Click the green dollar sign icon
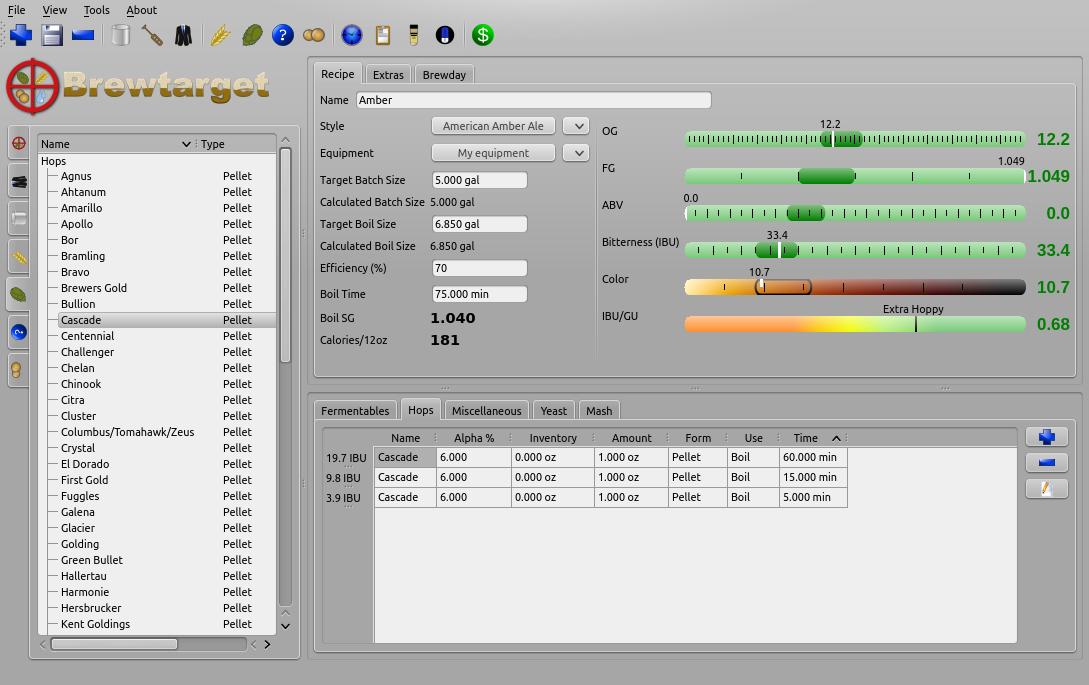Screen dimensions: 1089x685 [x=483, y=35]
